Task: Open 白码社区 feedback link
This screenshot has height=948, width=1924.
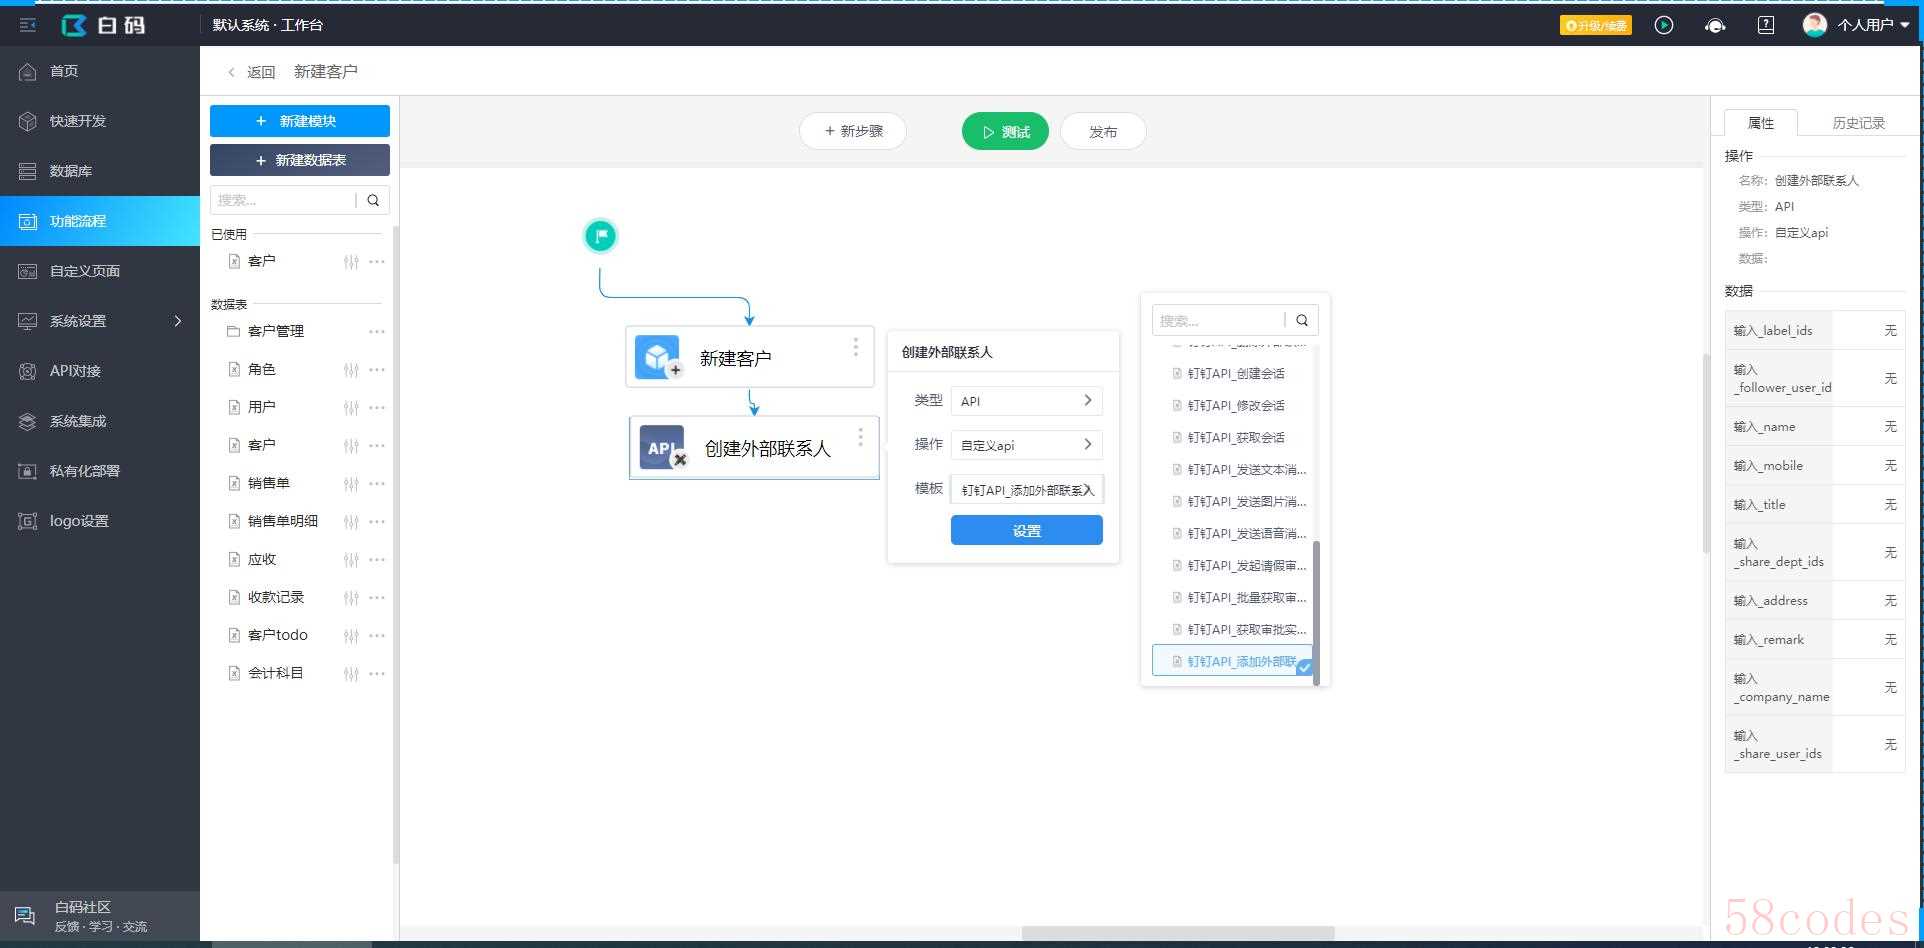Action: 100,916
